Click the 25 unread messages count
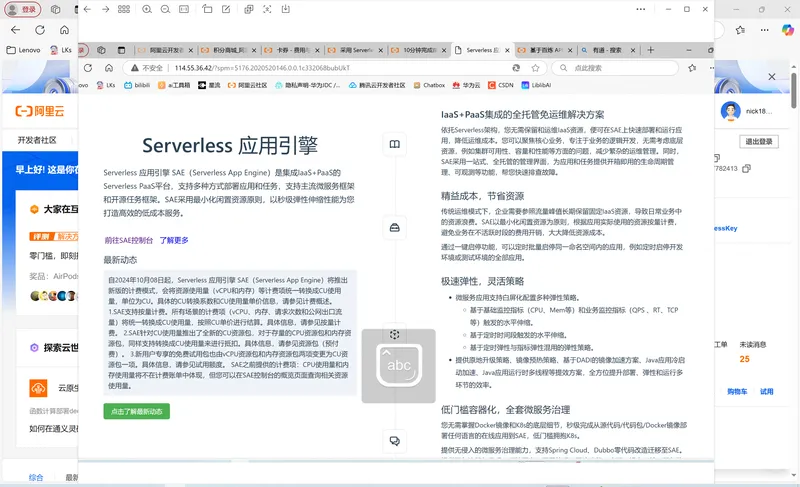800x487 pixels. click(744, 359)
